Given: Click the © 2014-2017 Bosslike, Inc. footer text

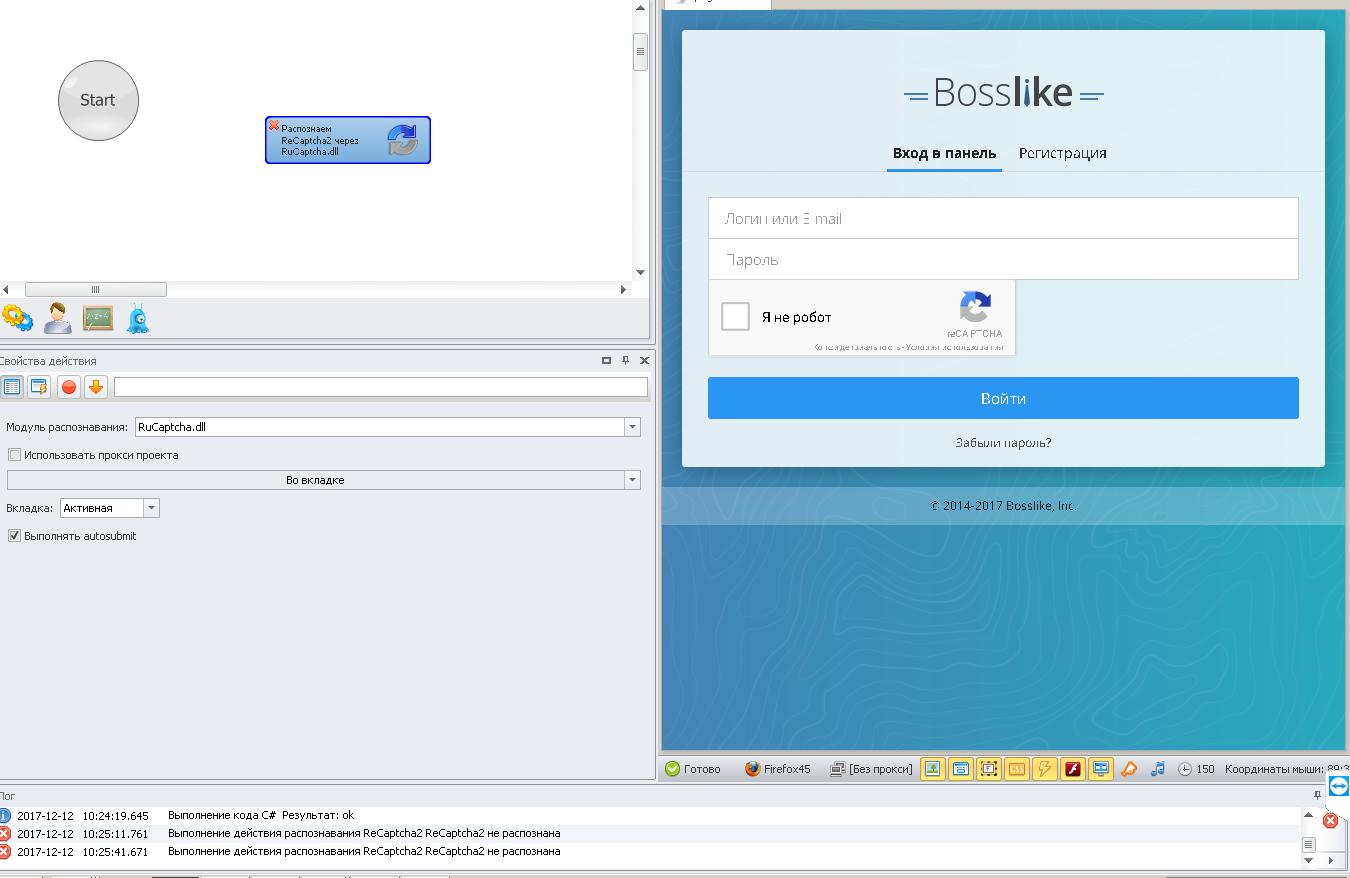Looking at the screenshot, I should tap(1003, 506).
